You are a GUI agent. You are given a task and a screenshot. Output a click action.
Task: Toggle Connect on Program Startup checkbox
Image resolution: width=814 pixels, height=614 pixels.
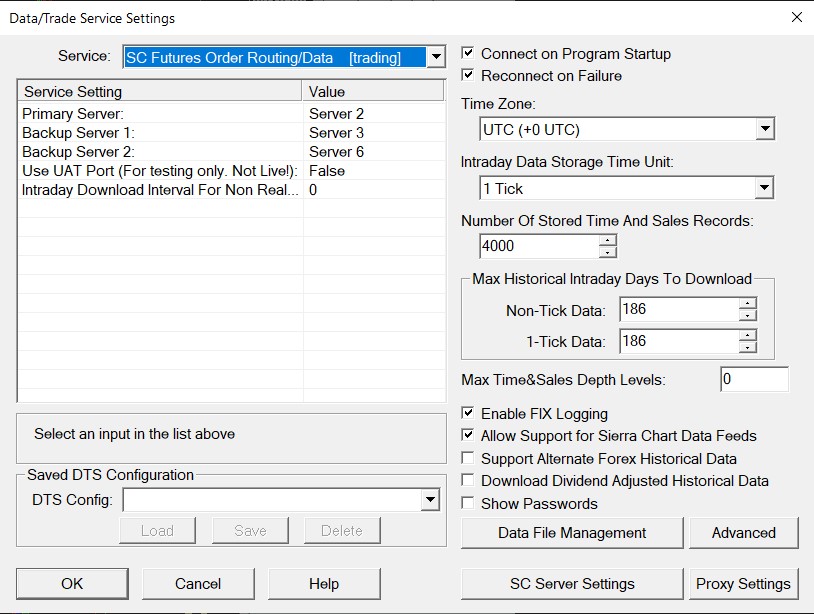pyautogui.click(x=468, y=53)
